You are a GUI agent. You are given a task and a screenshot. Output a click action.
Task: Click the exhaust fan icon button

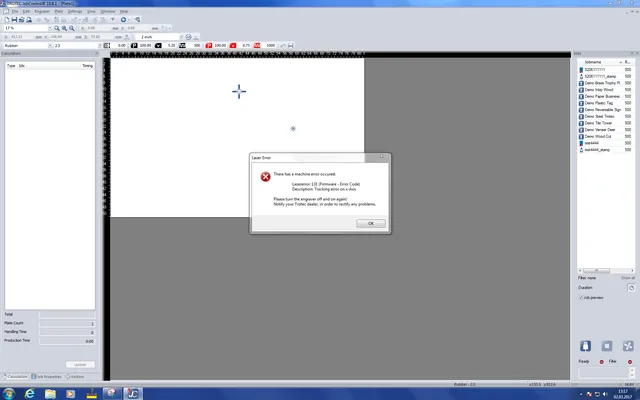(628, 345)
